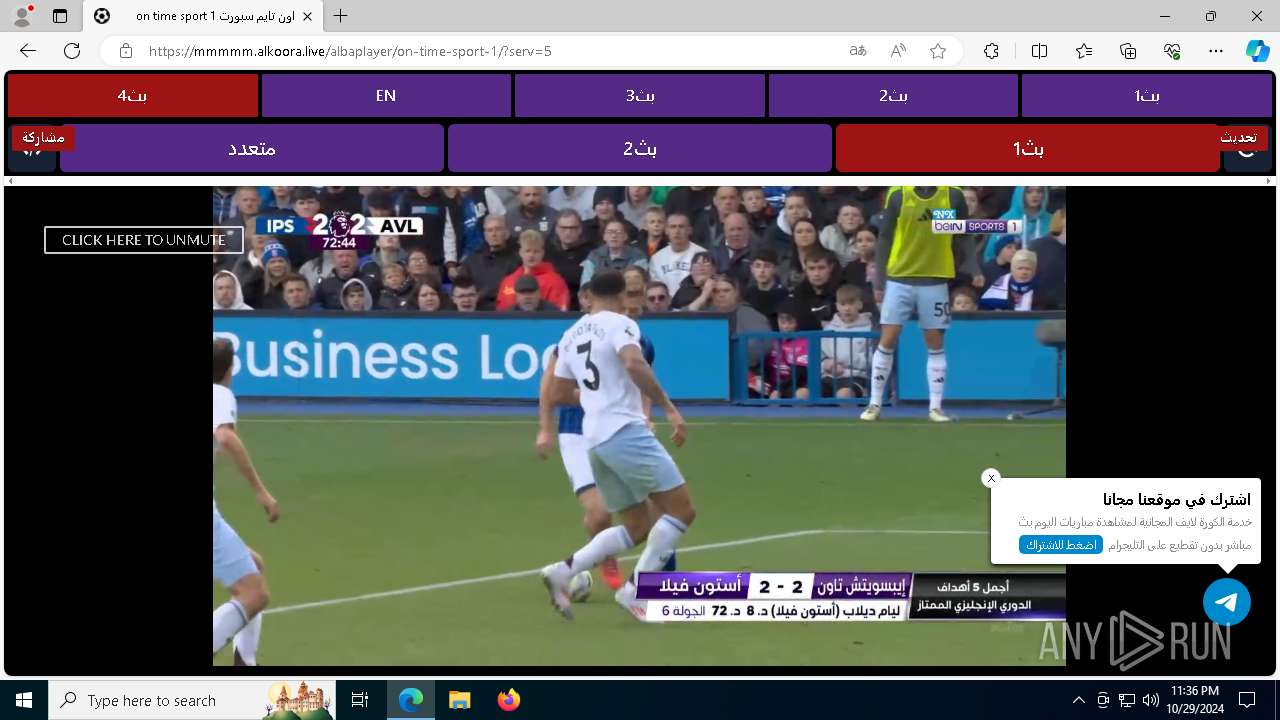Image resolution: width=1280 pixels, height=720 pixels.
Task: Close the subscription popup with X
Action: click(x=991, y=478)
